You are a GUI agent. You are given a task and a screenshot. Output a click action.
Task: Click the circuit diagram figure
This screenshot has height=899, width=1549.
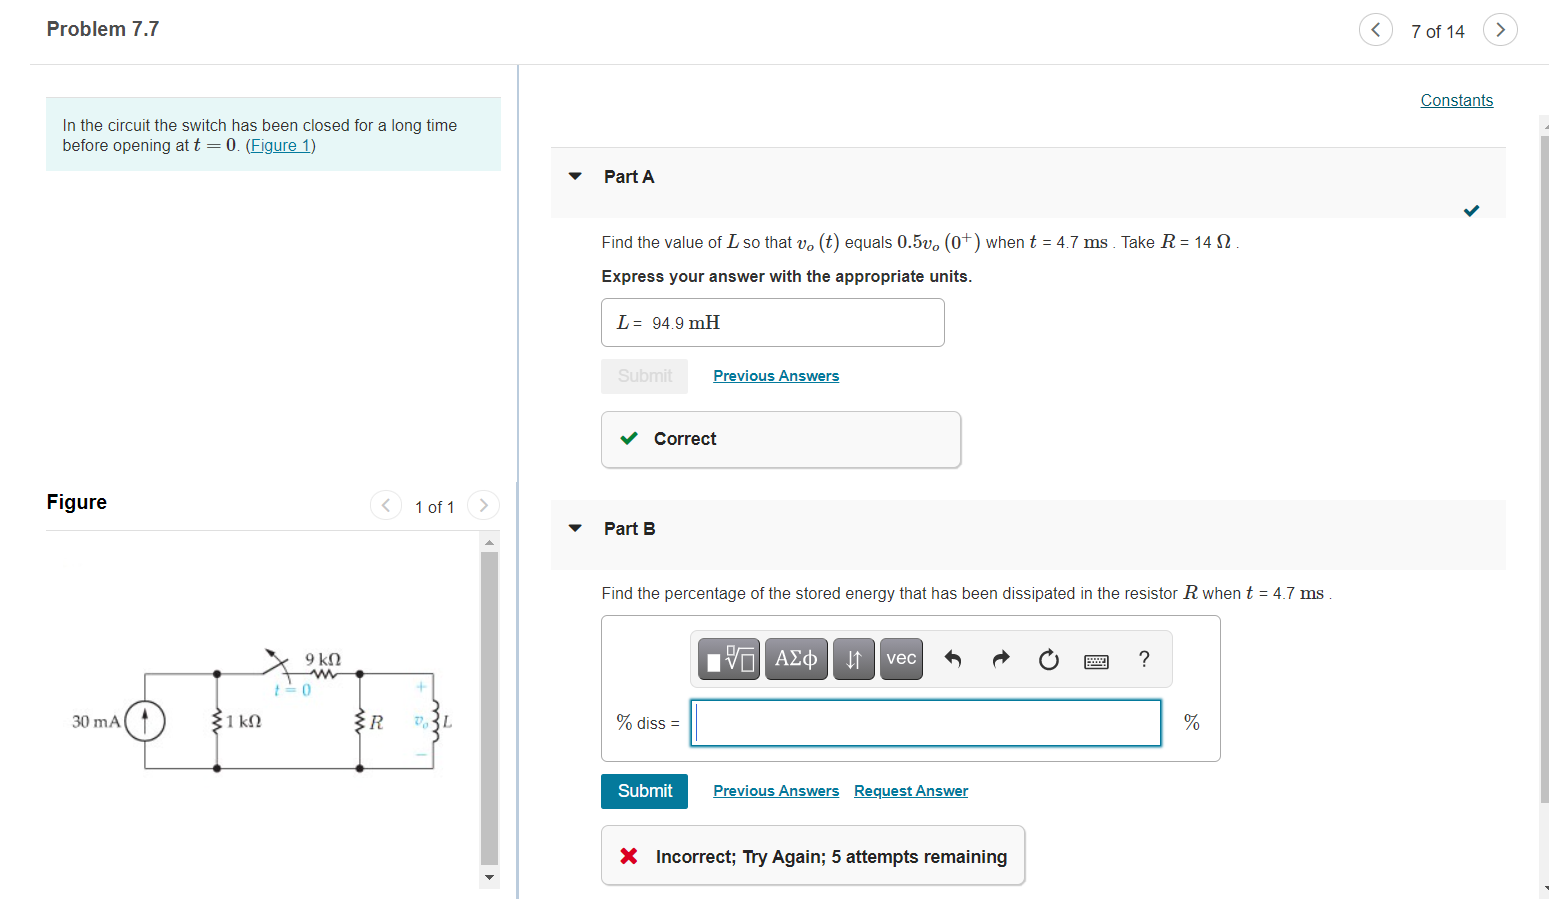262,711
